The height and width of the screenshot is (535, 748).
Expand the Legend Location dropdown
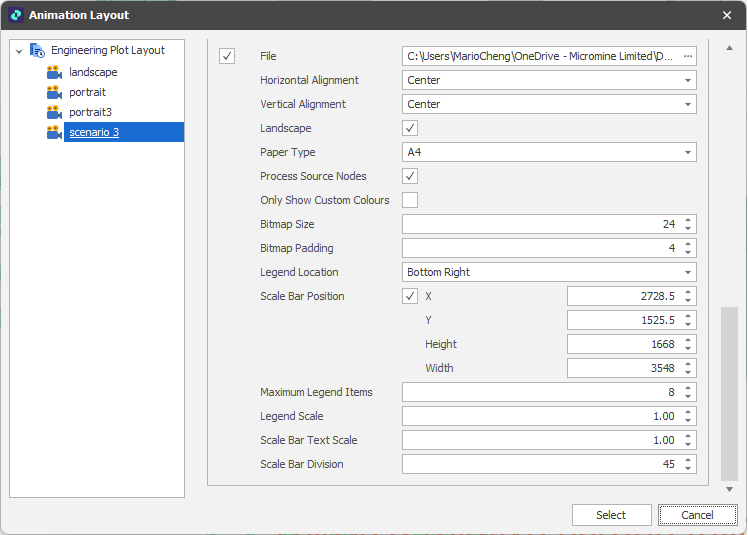tap(688, 272)
